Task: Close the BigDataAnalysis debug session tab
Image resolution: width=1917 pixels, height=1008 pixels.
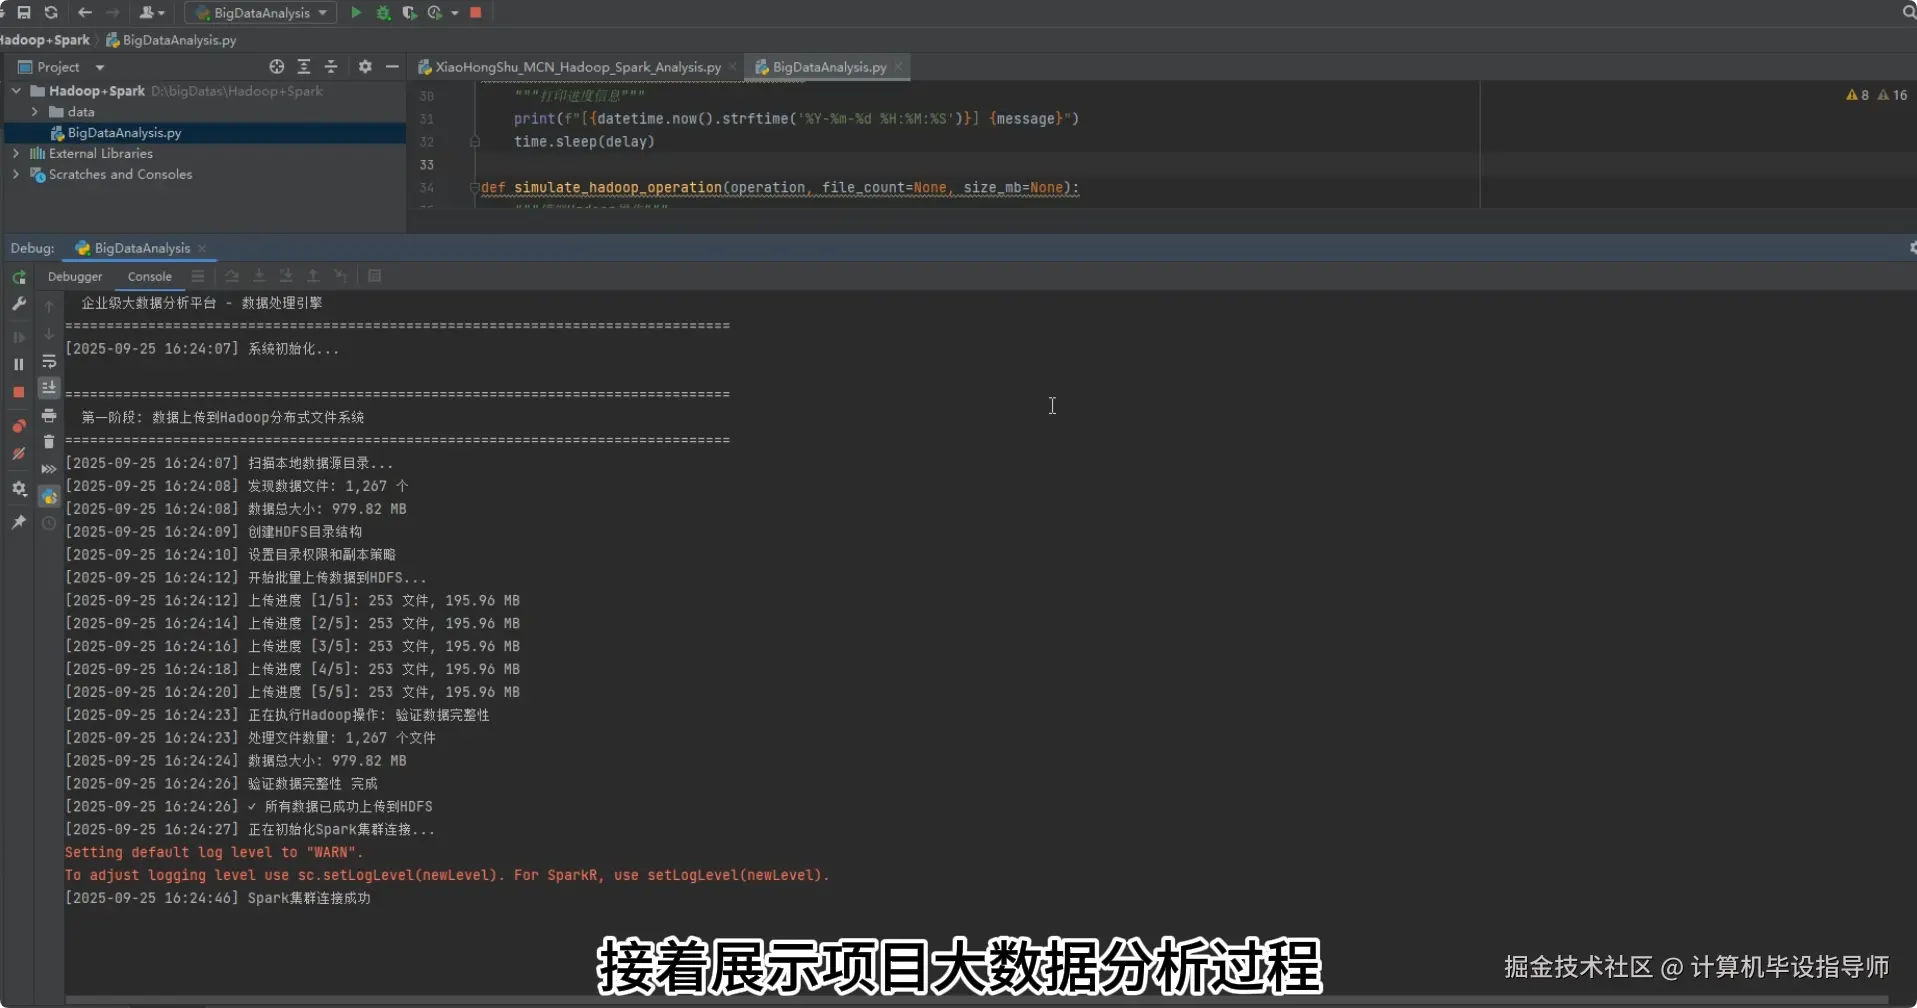Action: [202, 248]
